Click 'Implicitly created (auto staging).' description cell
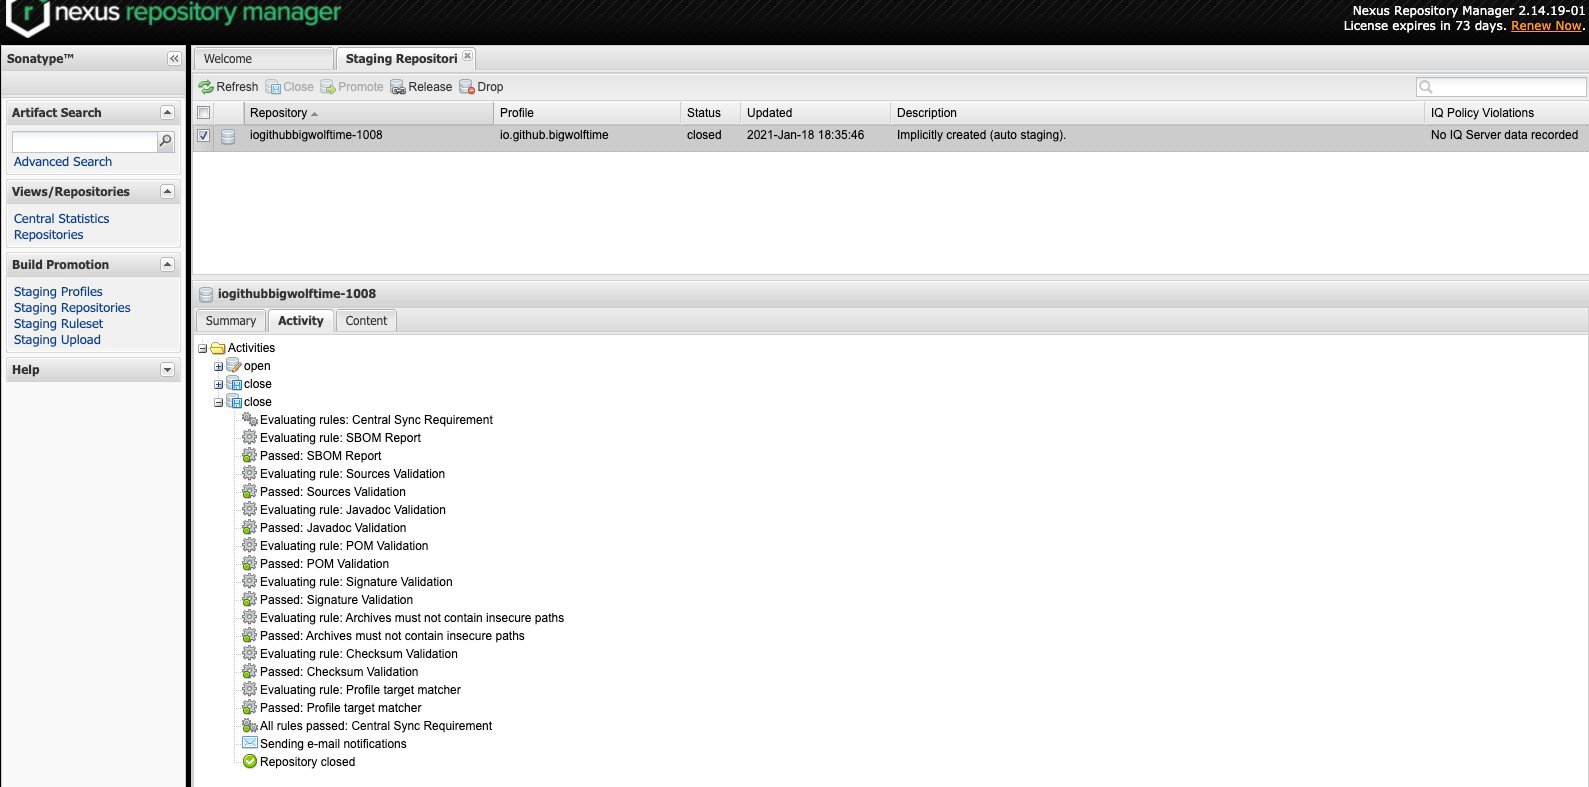 [981, 135]
